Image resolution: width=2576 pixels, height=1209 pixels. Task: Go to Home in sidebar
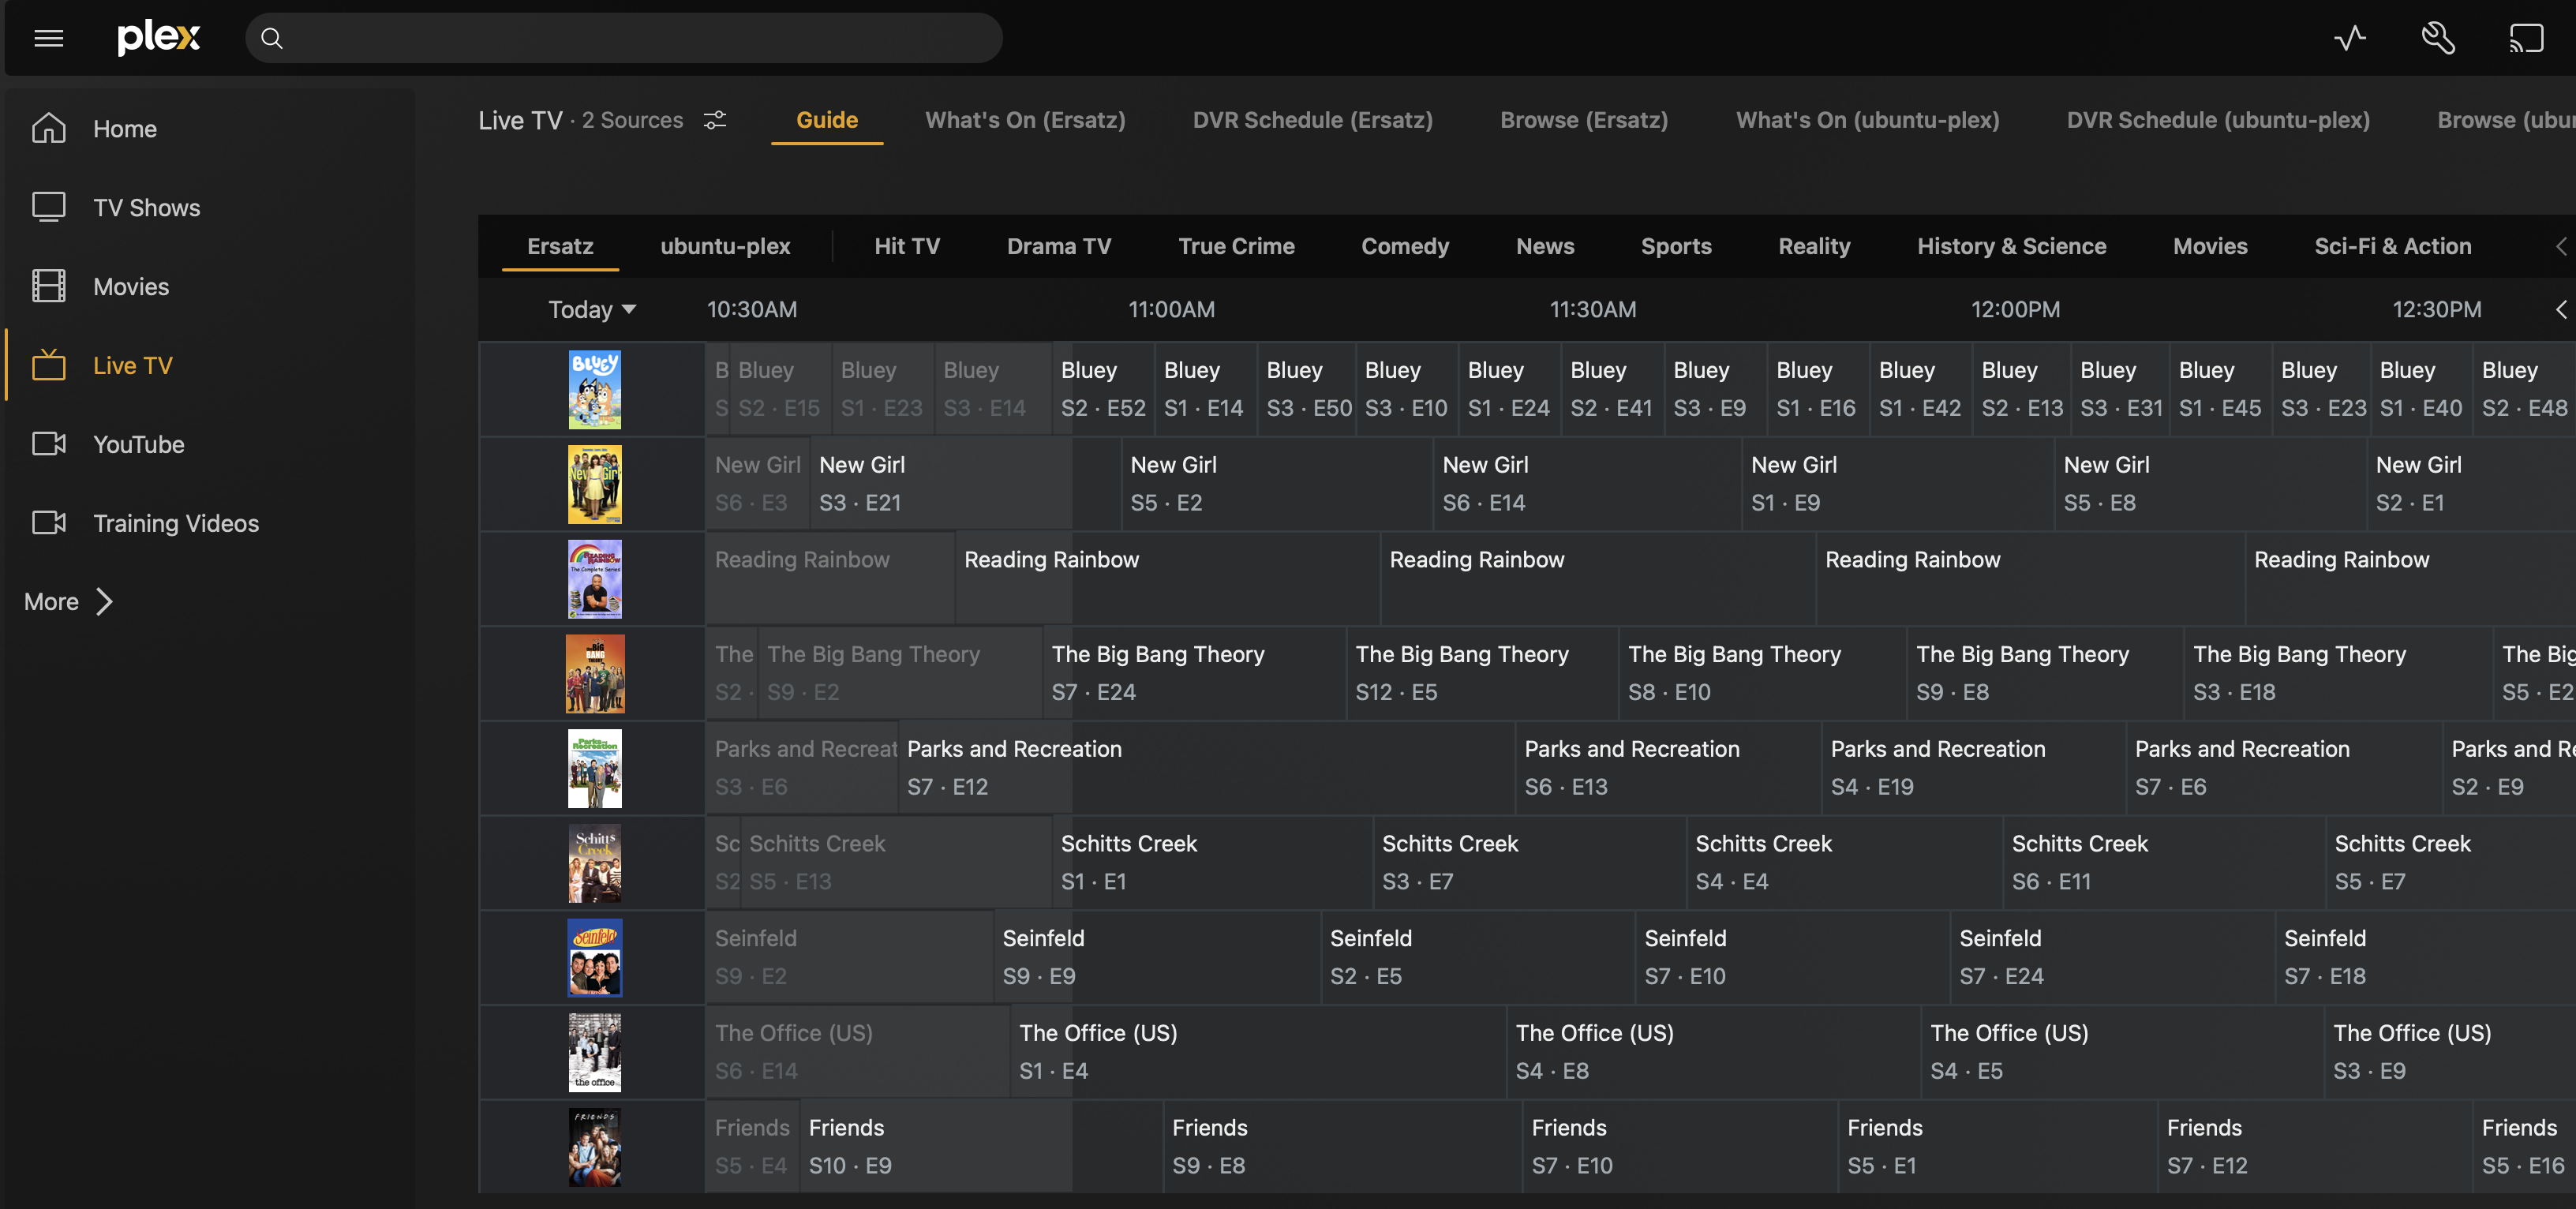(124, 129)
